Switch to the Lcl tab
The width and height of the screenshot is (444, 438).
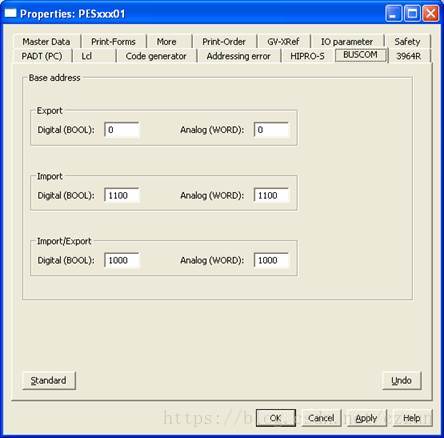tap(87, 56)
